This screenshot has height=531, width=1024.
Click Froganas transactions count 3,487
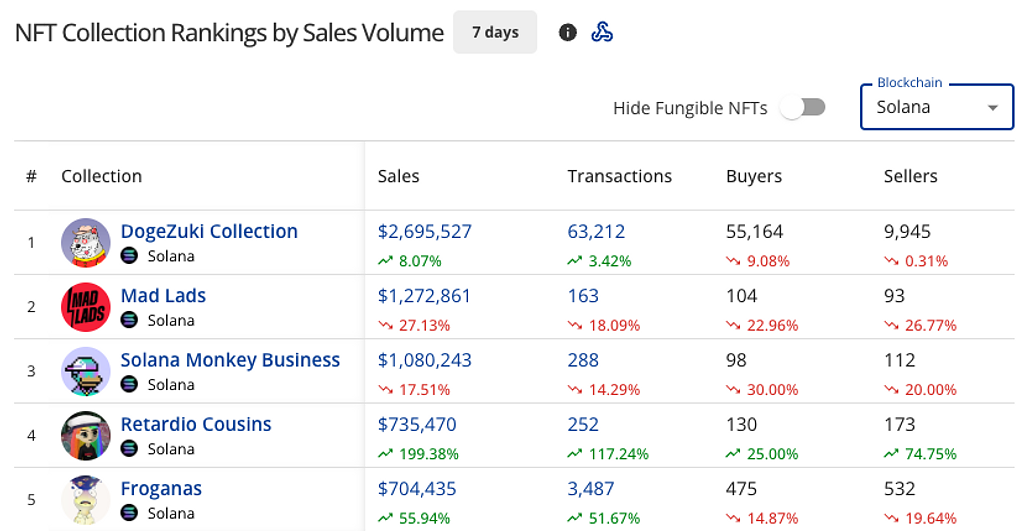click(590, 489)
